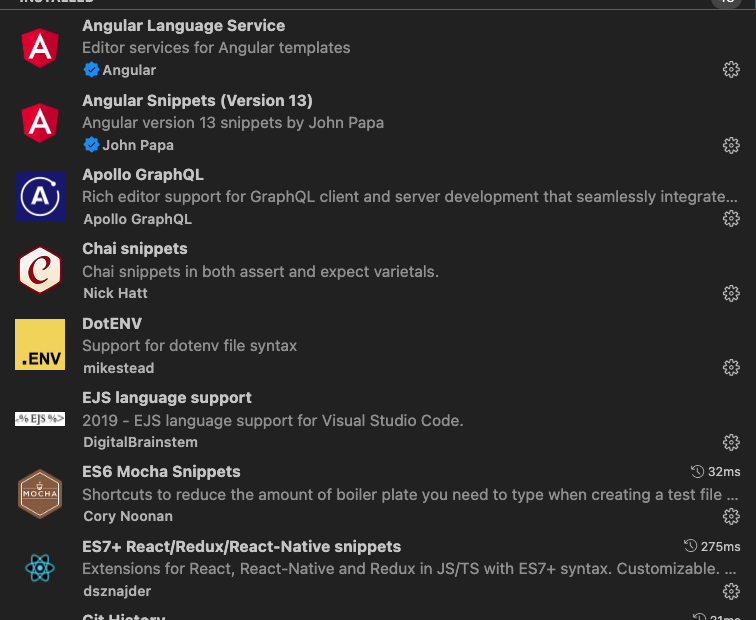Click description 'Angular version 13 snippets by John Papa'

(233, 122)
